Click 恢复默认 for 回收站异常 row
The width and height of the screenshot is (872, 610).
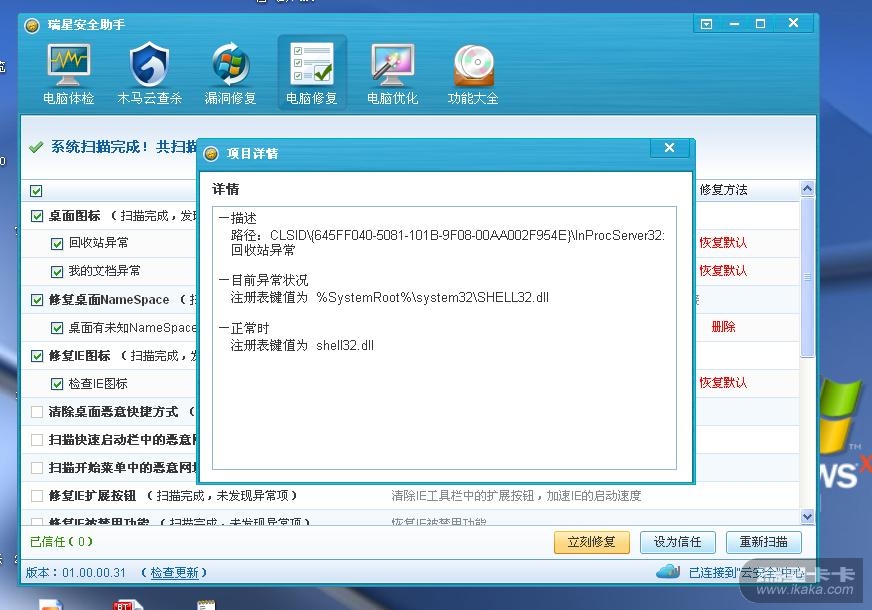(x=723, y=242)
